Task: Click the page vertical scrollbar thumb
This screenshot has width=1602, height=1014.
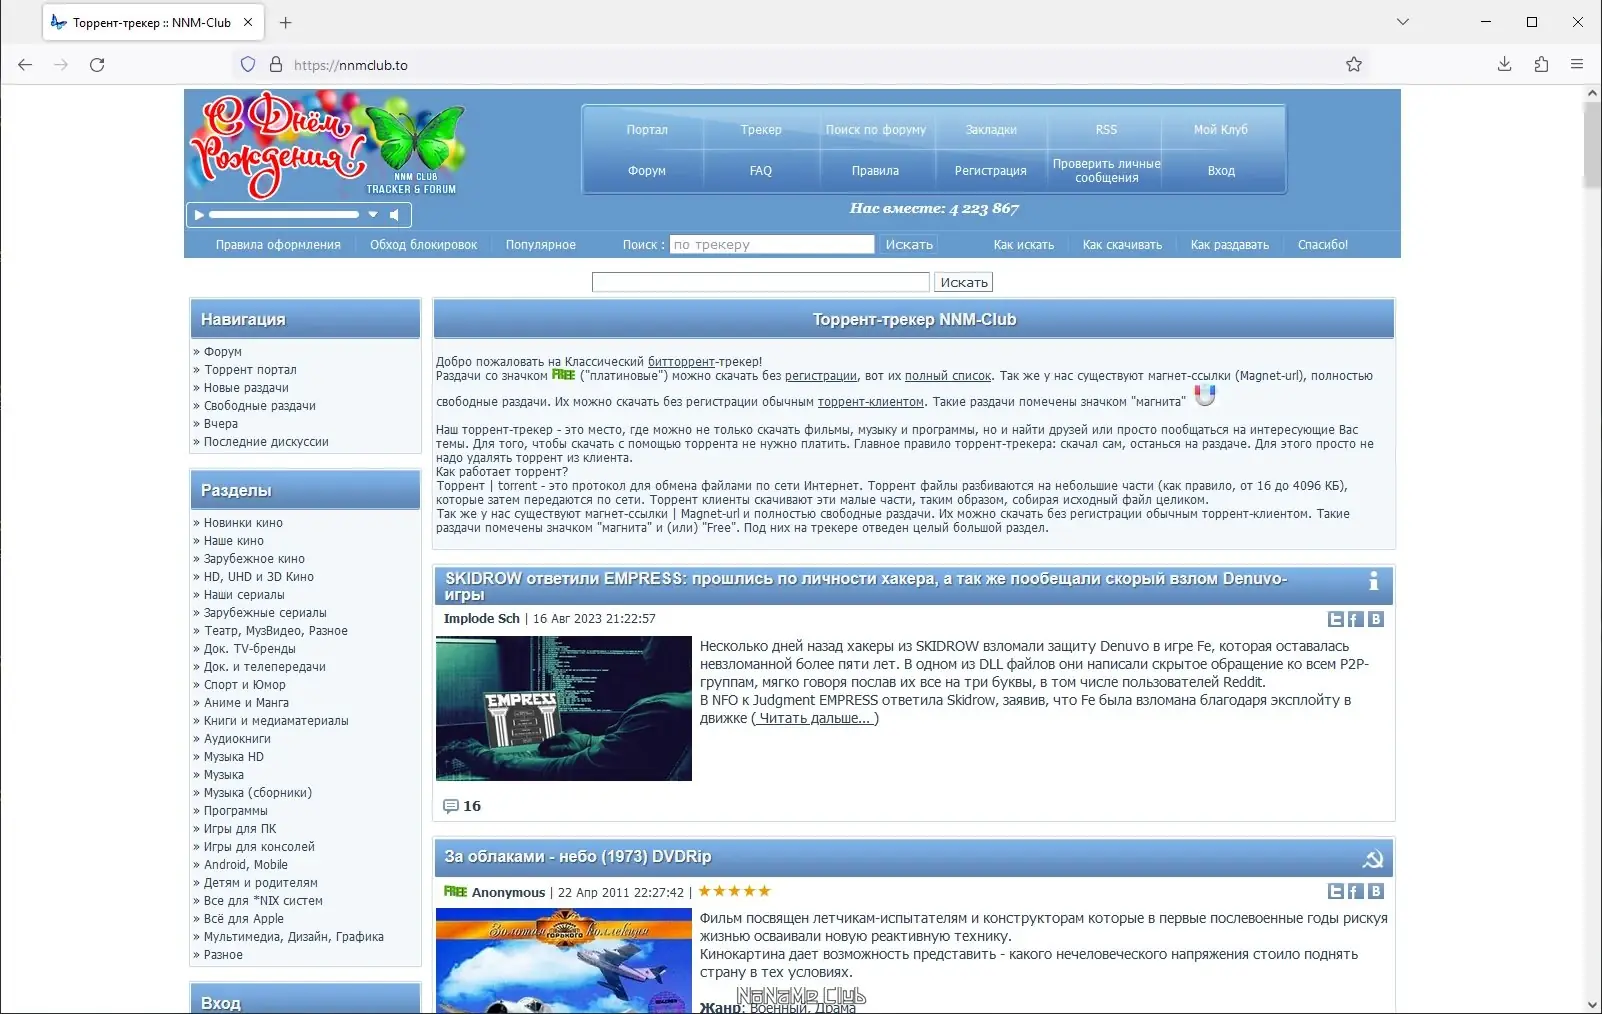Action: coord(1592,145)
